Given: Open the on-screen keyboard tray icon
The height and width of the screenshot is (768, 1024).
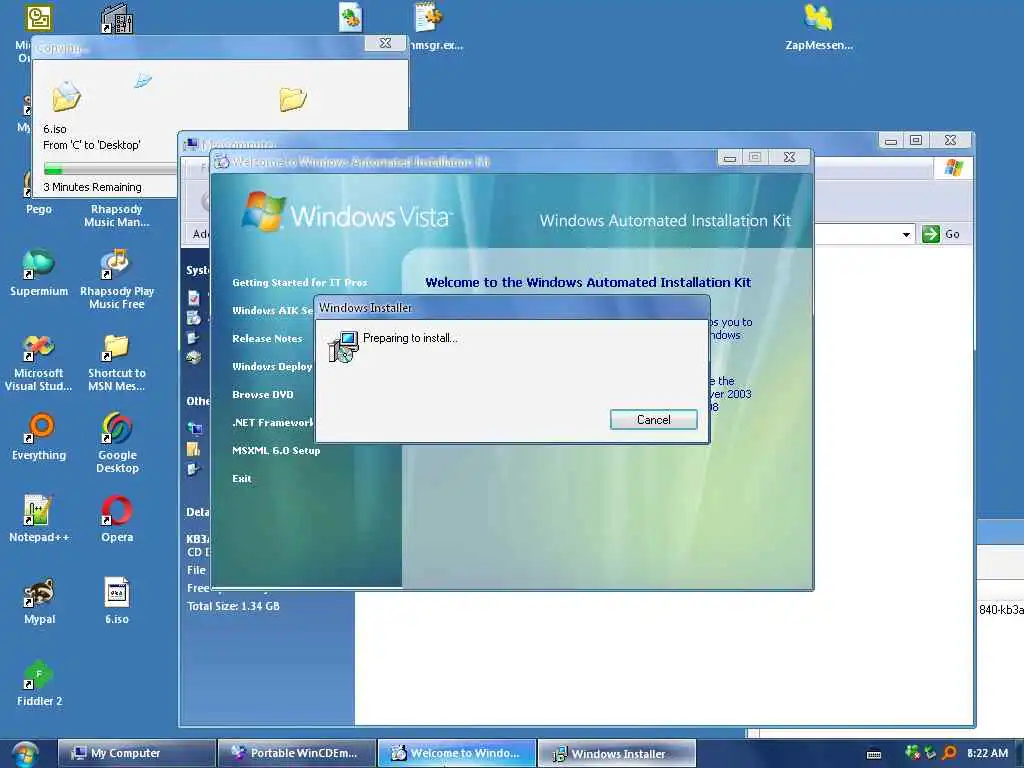Looking at the screenshot, I should [x=874, y=754].
